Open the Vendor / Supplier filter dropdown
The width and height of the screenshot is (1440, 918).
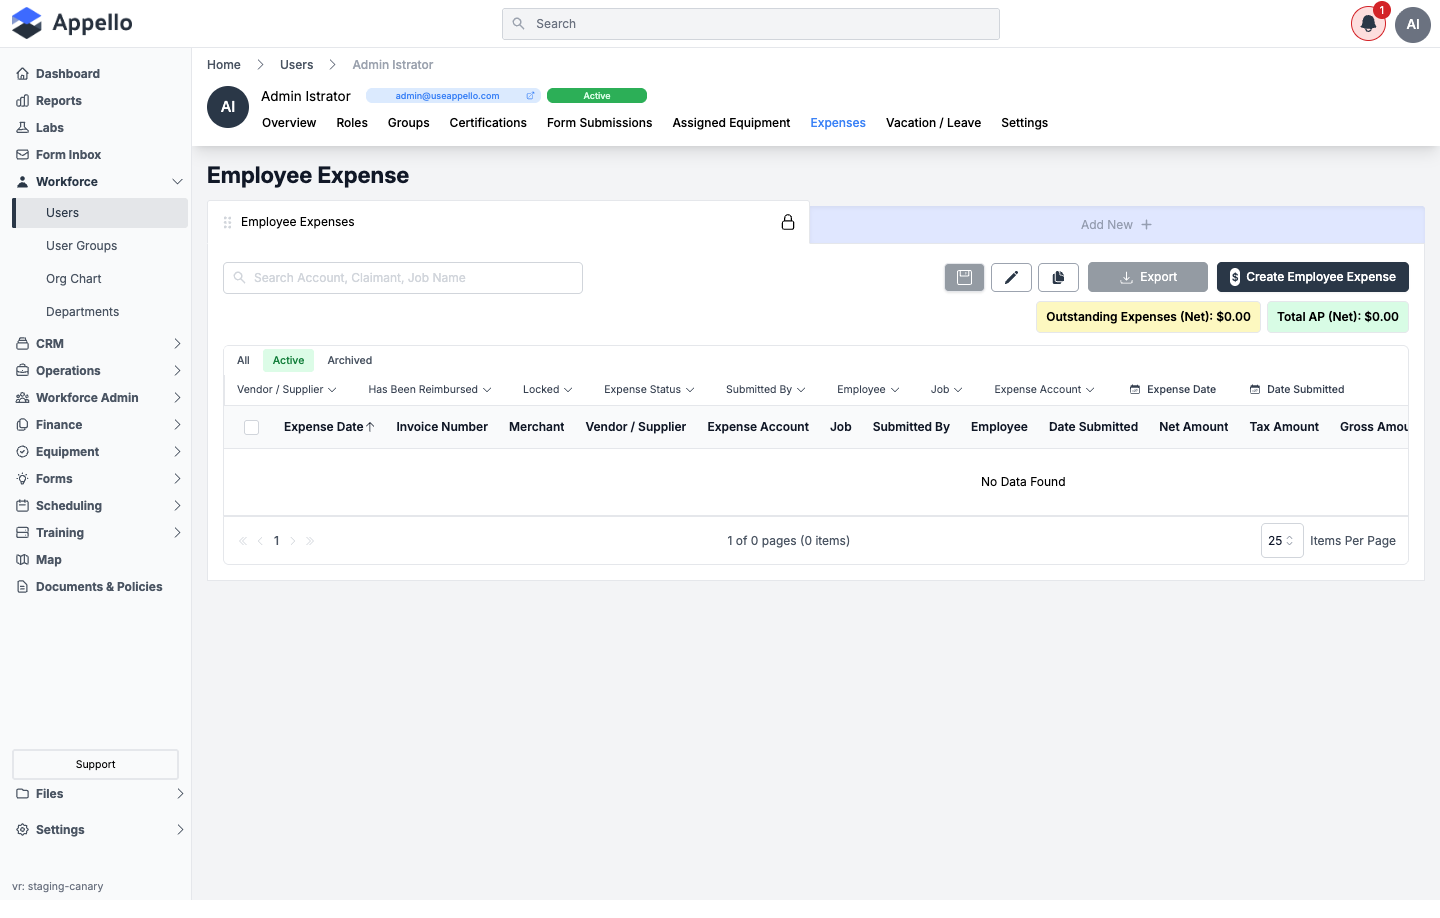click(x=286, y=390)
